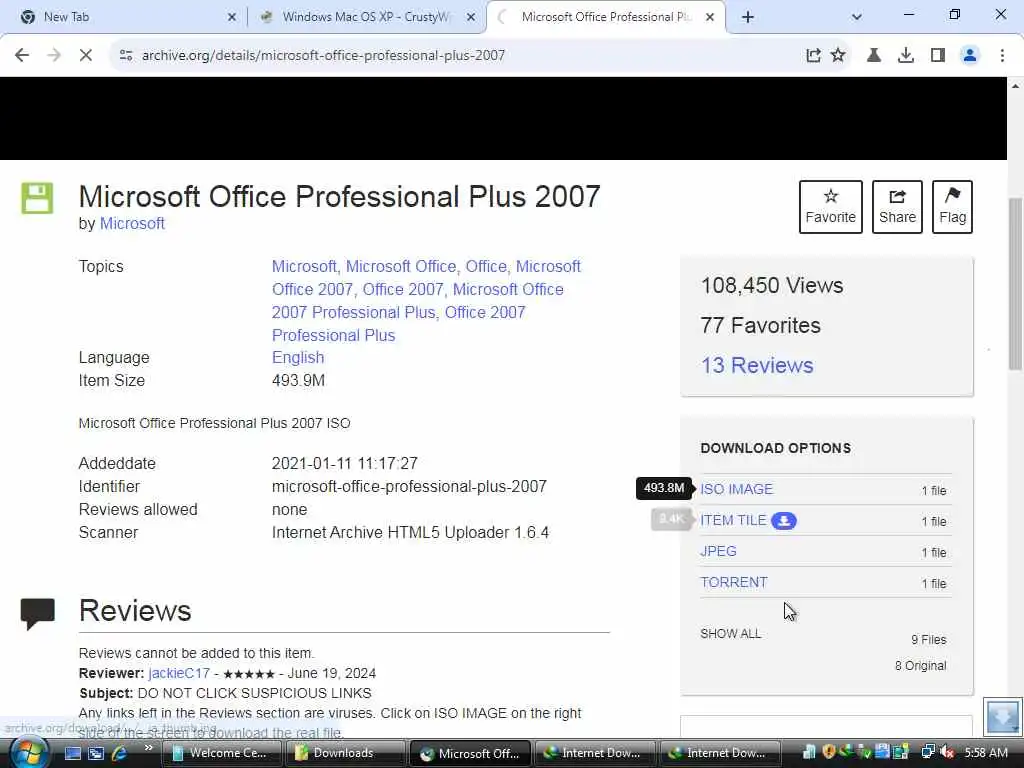1024x768 pixels.
Task: Open the Downloads taskbar button
Action: pos(344,753)
